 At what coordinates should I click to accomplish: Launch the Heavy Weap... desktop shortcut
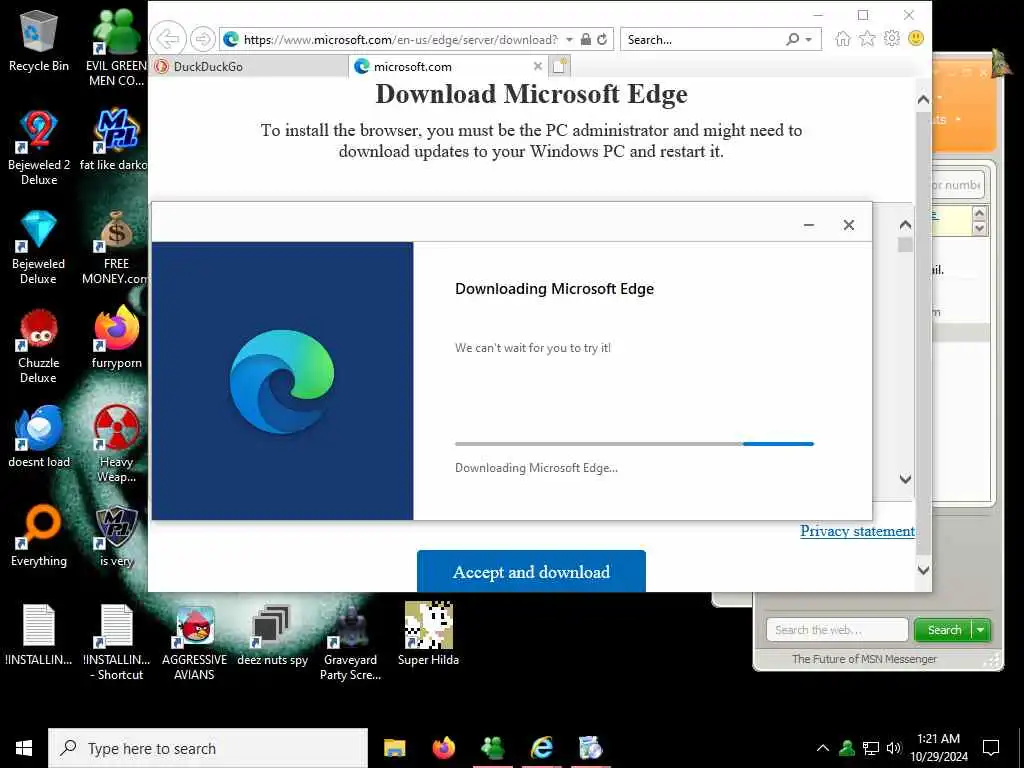pyautogui.click(x=116, y=444)
